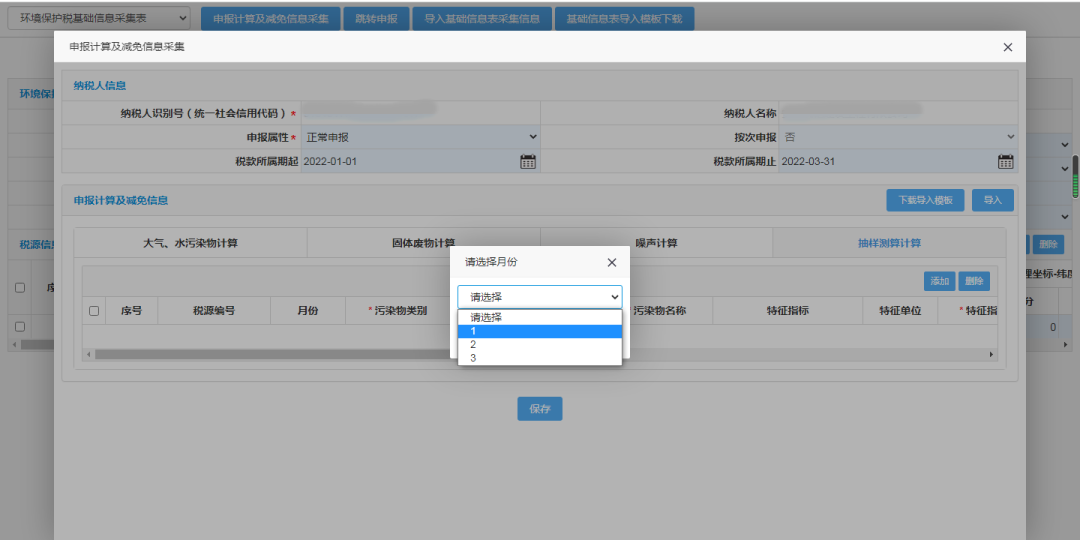Open the 噪声计算 tab
The width and height of the screenshot is (1080, 540).
pos(656,243)
